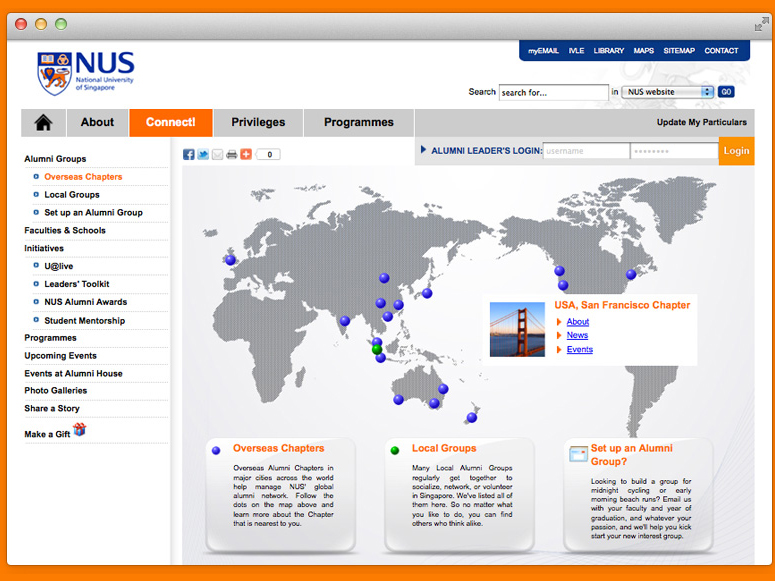The width and height of the screenshot is (775, 581).
Task: Click Make a Gift link
Action: (x=47, y=434)
